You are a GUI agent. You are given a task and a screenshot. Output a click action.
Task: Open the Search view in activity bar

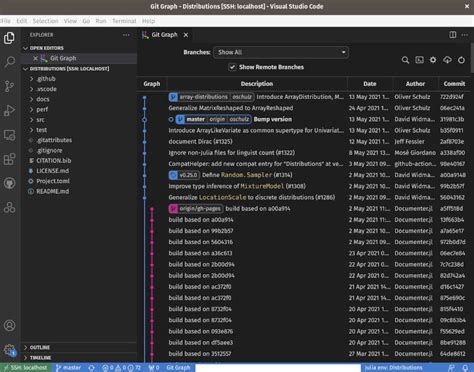point(9,62)
